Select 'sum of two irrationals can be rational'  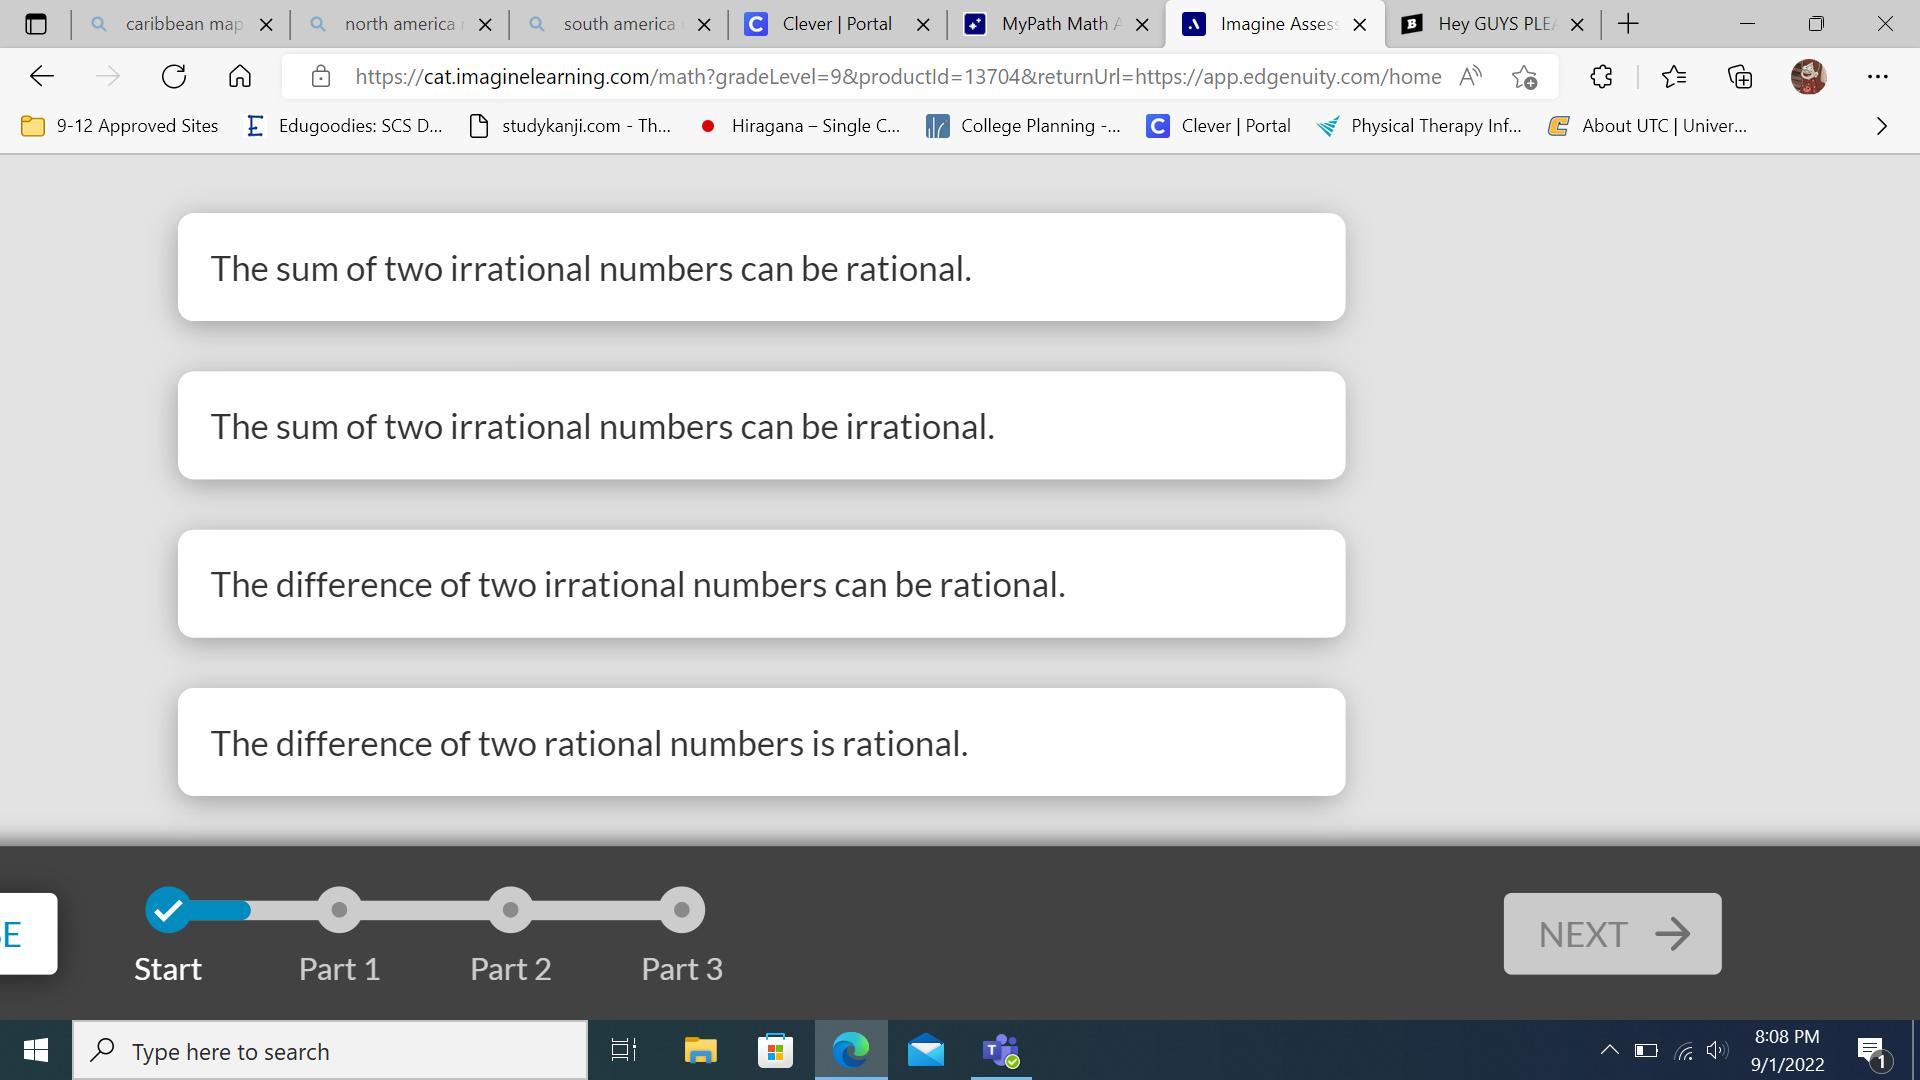pyautogui.click(x=761, y=267)
